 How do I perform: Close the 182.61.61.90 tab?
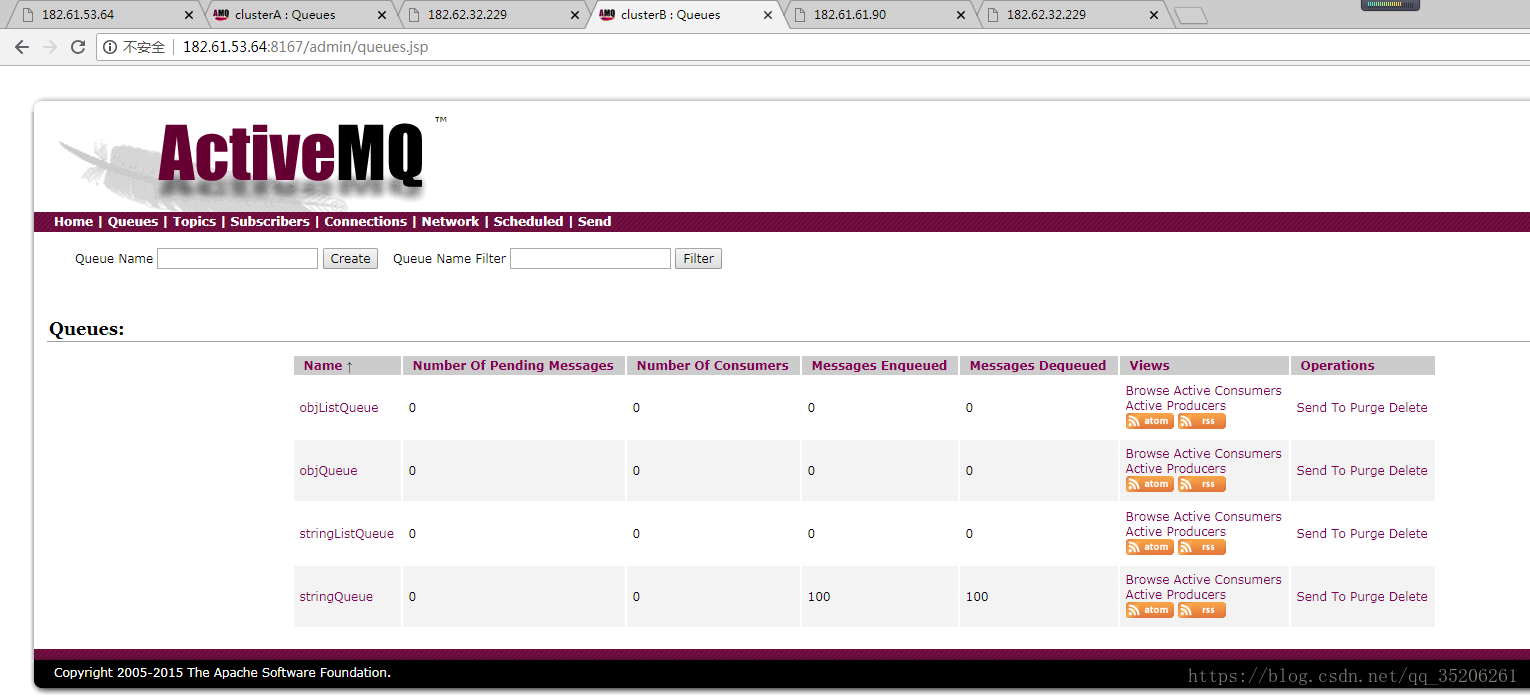click(961, 15)
